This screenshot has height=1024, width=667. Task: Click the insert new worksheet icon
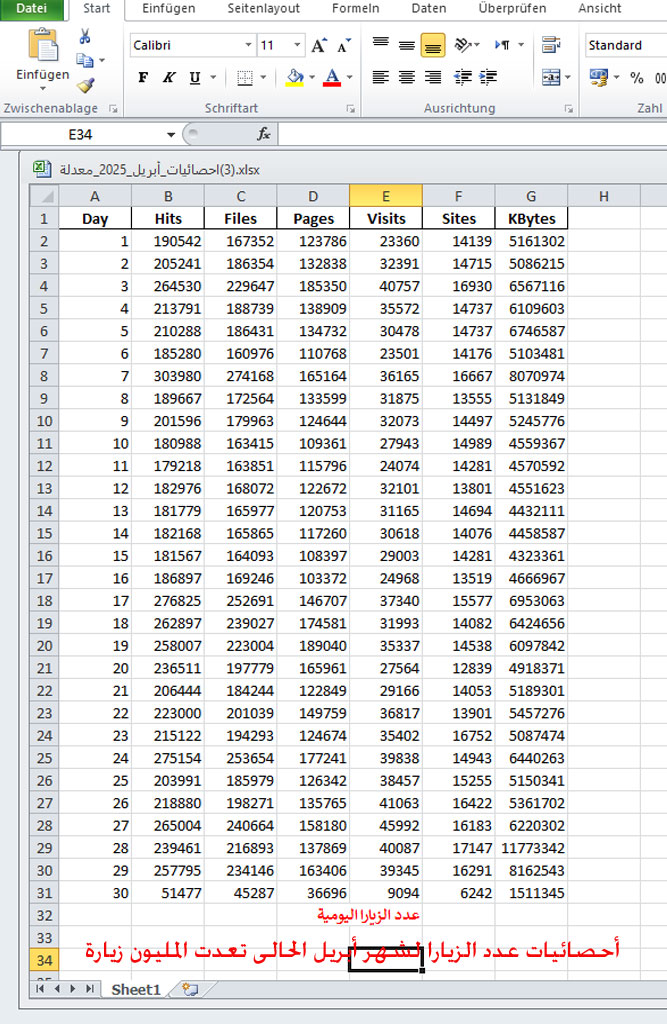click(x=189, y=989)
